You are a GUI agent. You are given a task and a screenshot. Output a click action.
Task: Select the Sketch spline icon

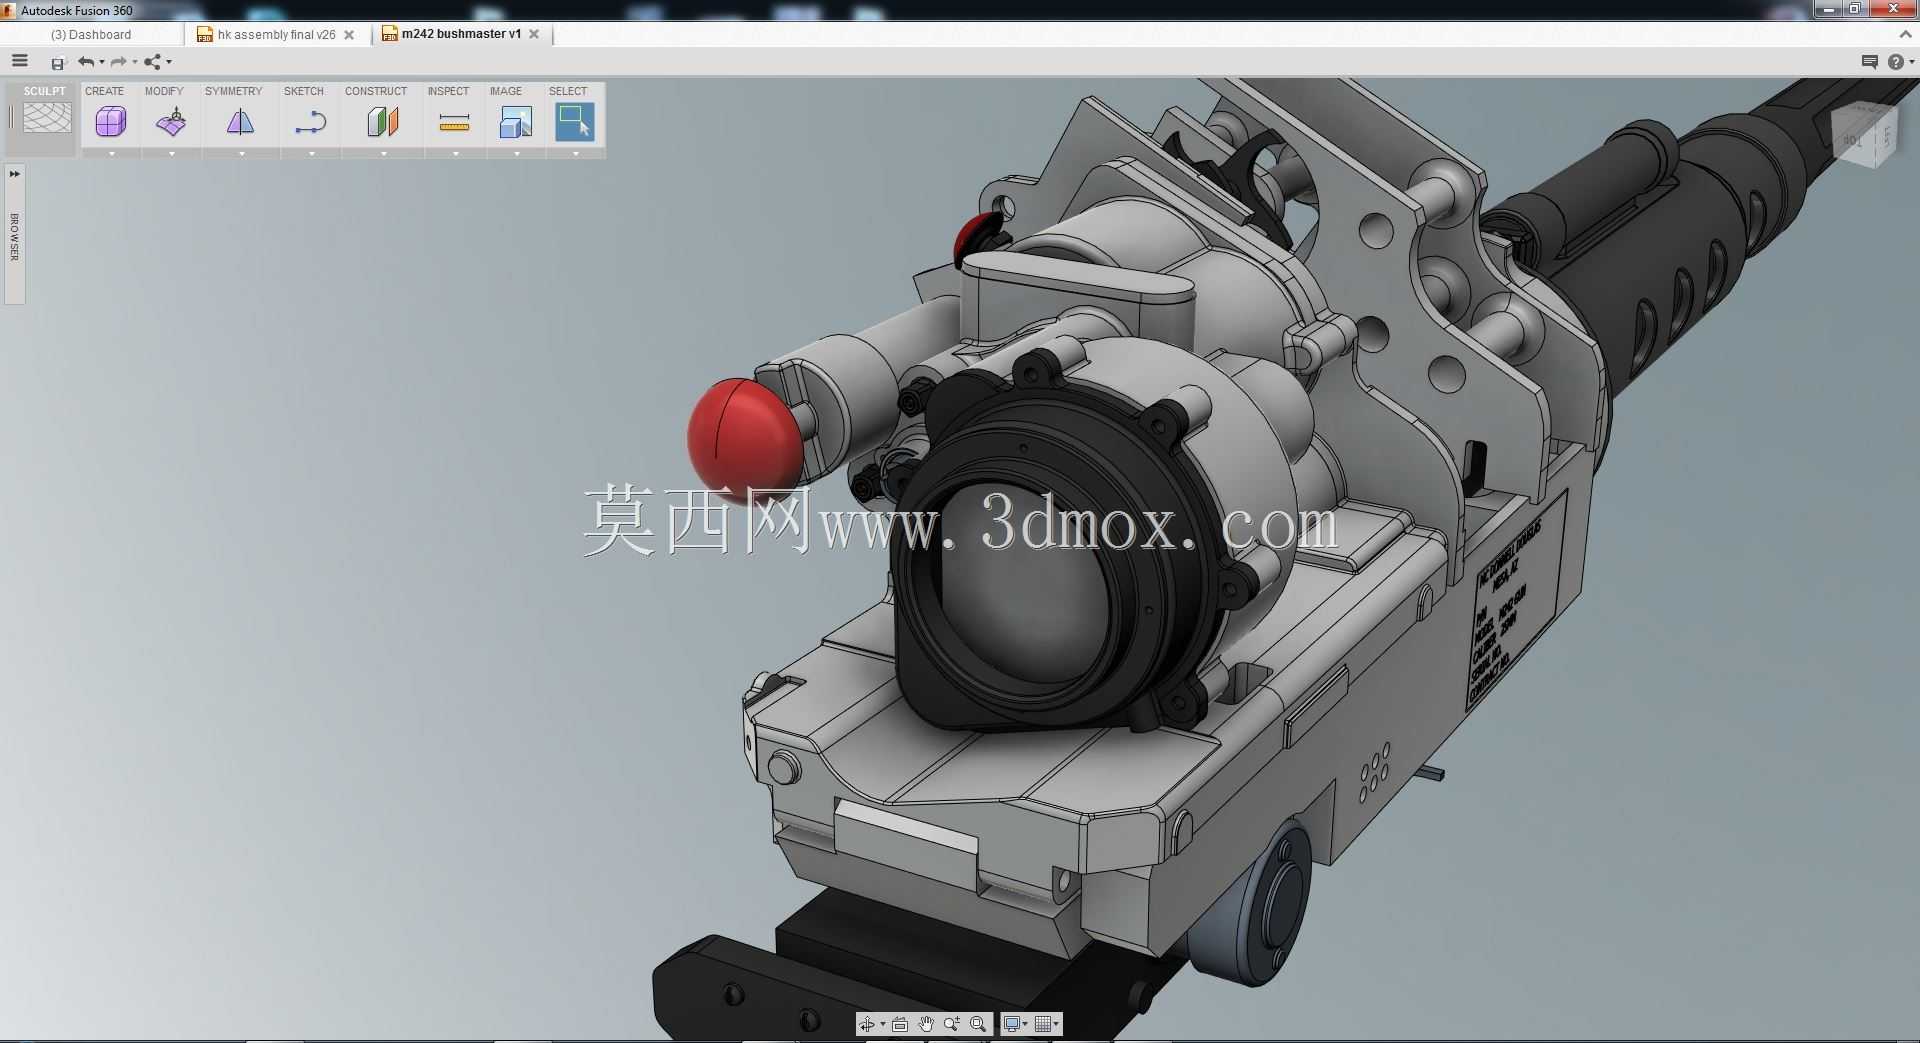point(311,122)
